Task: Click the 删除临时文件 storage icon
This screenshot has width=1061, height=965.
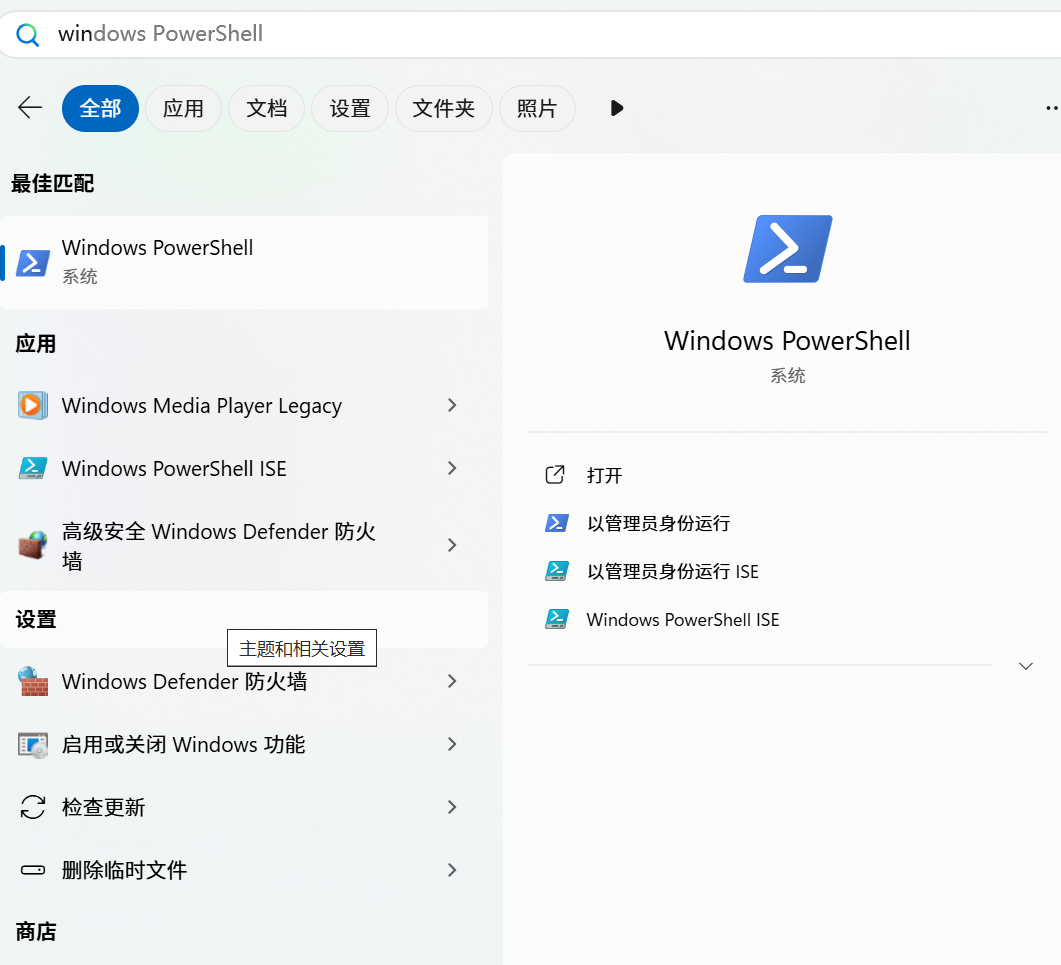Action: [x=32, y=870]
